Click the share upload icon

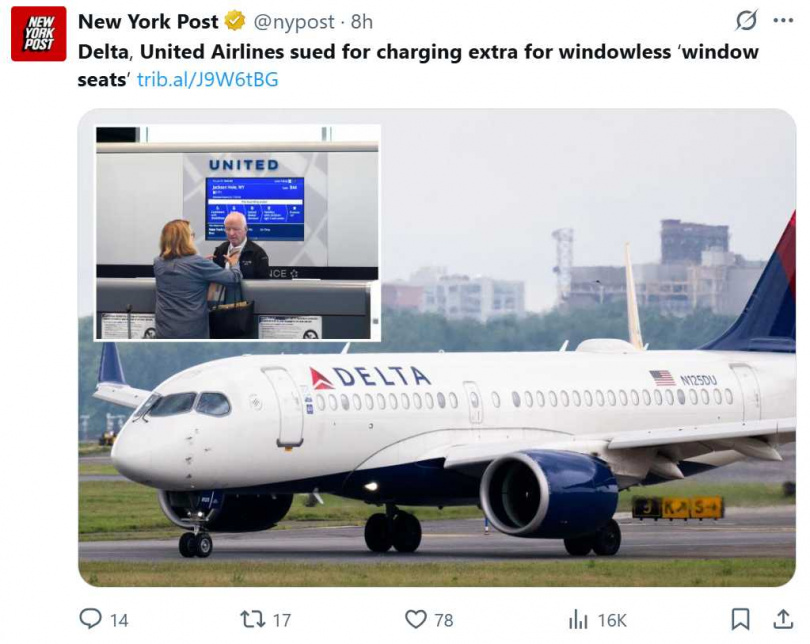pos(783,619)
